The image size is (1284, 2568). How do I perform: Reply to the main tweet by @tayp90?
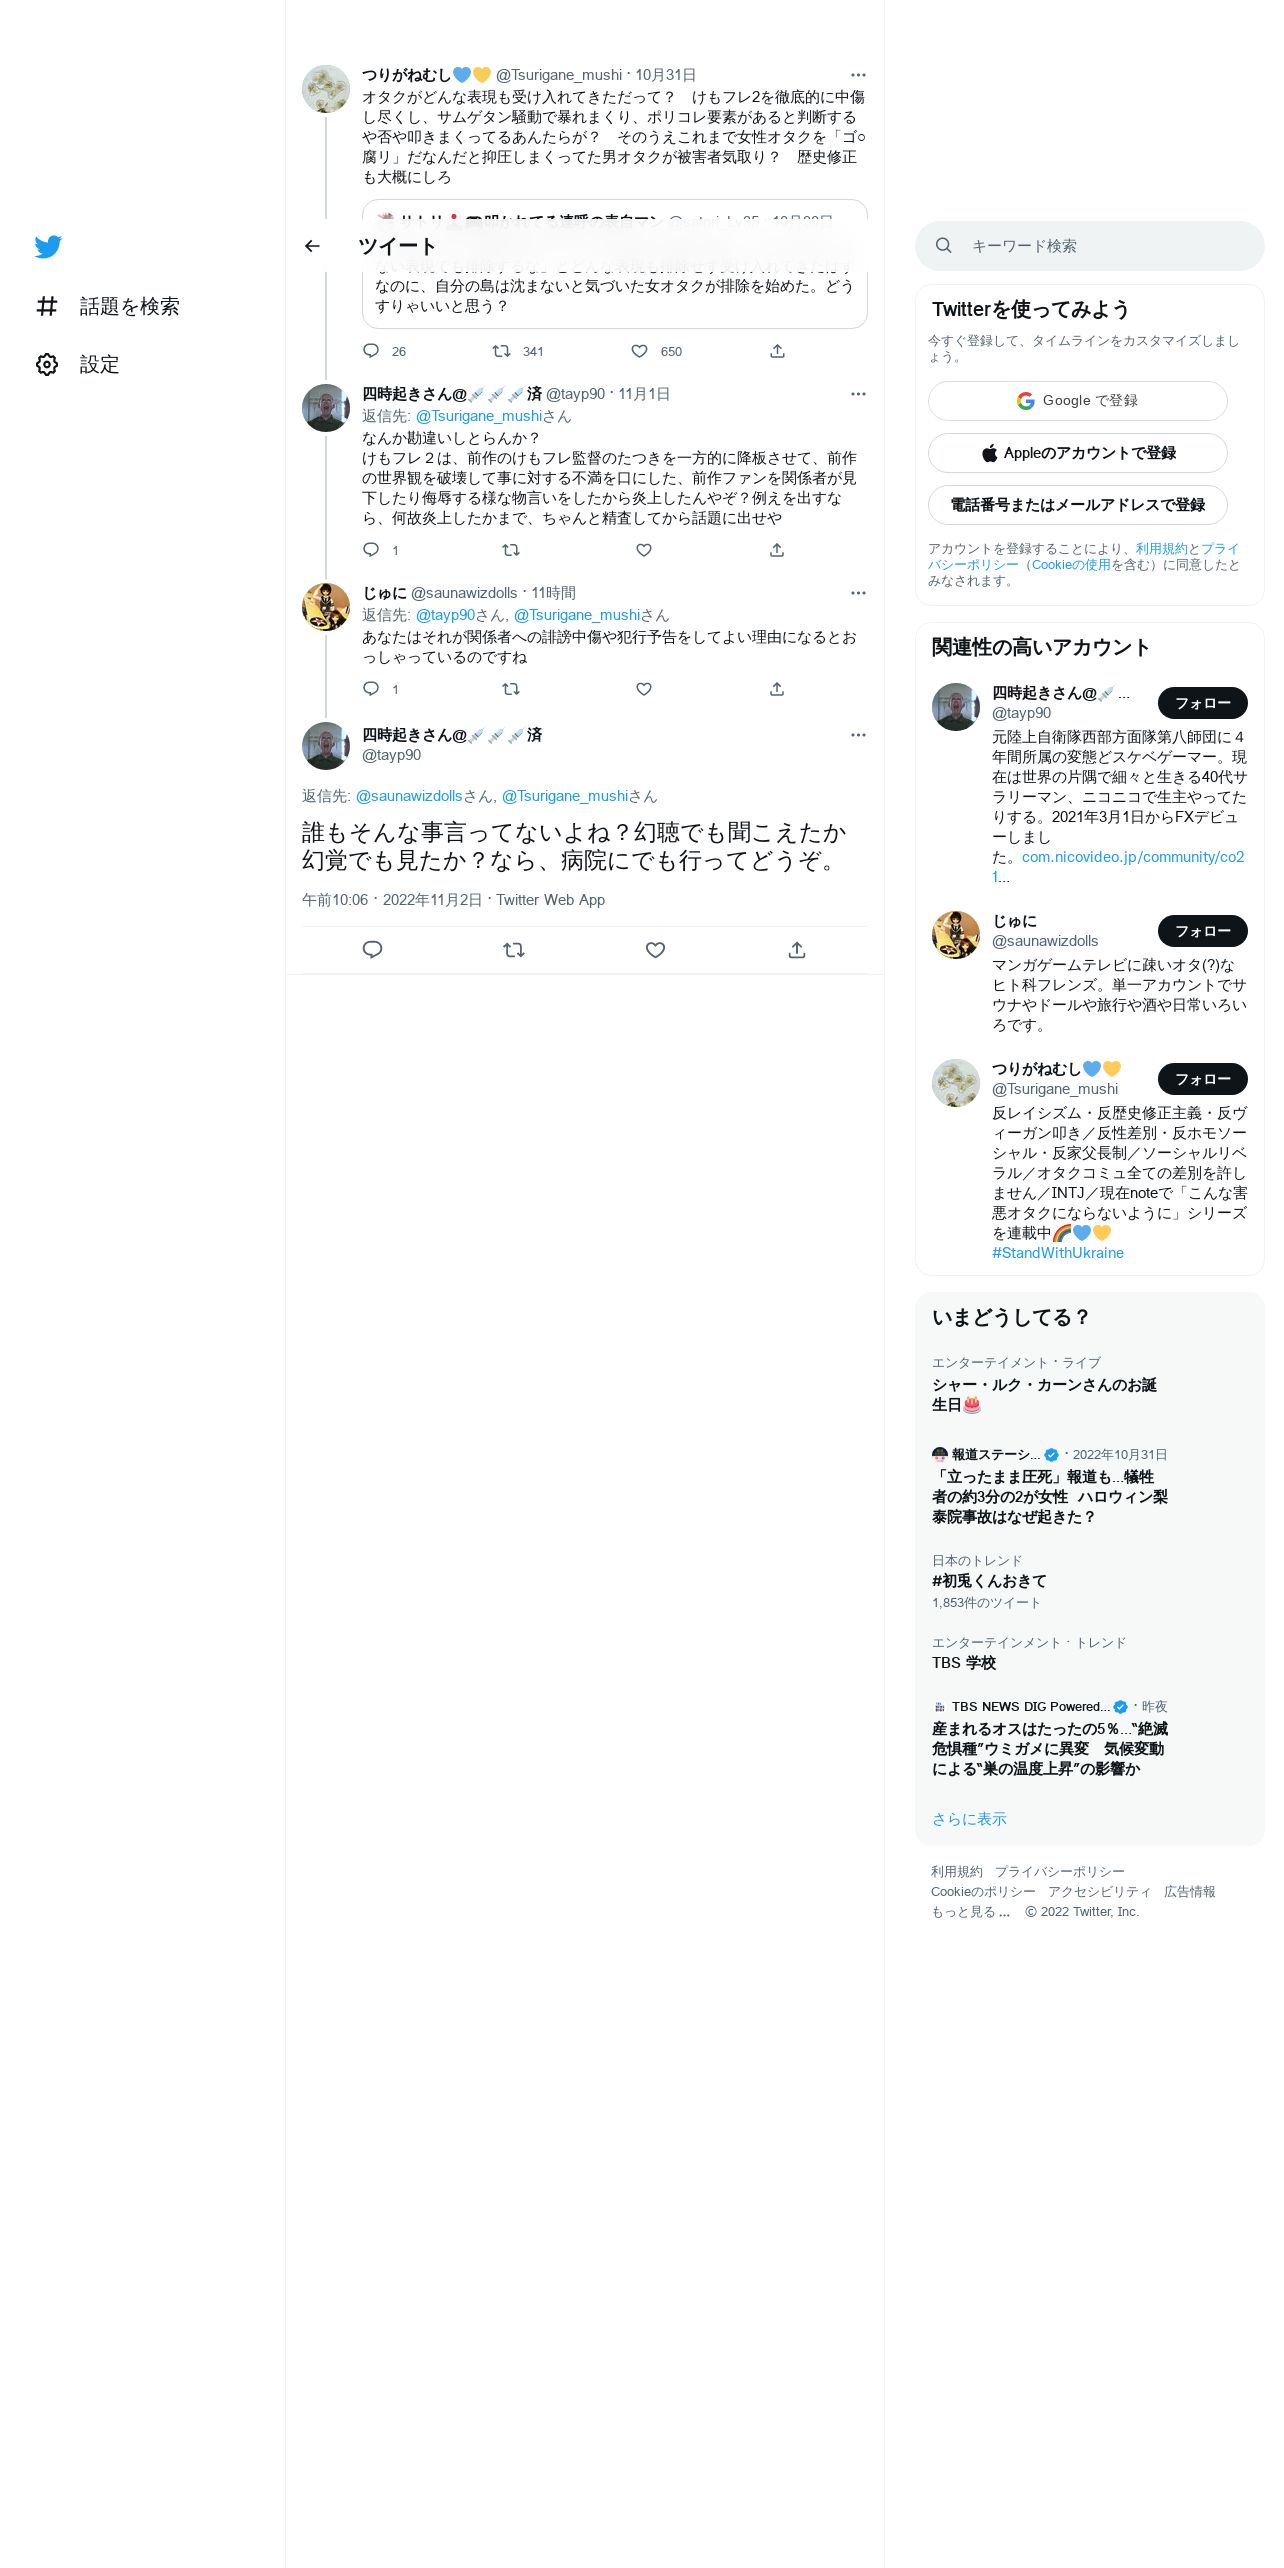[x=372, y=950]
